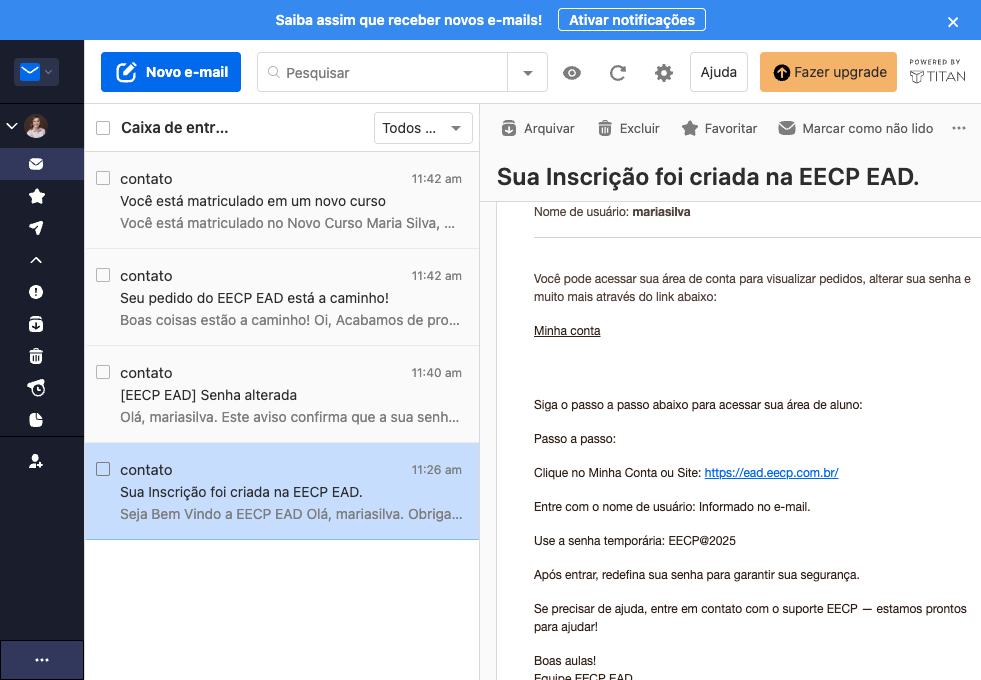Image resolution: width=981 pixels, height=680 pixels.
Task: Delete the open email with Excluir
Action: pyautogui.click(x=629, y=128)
